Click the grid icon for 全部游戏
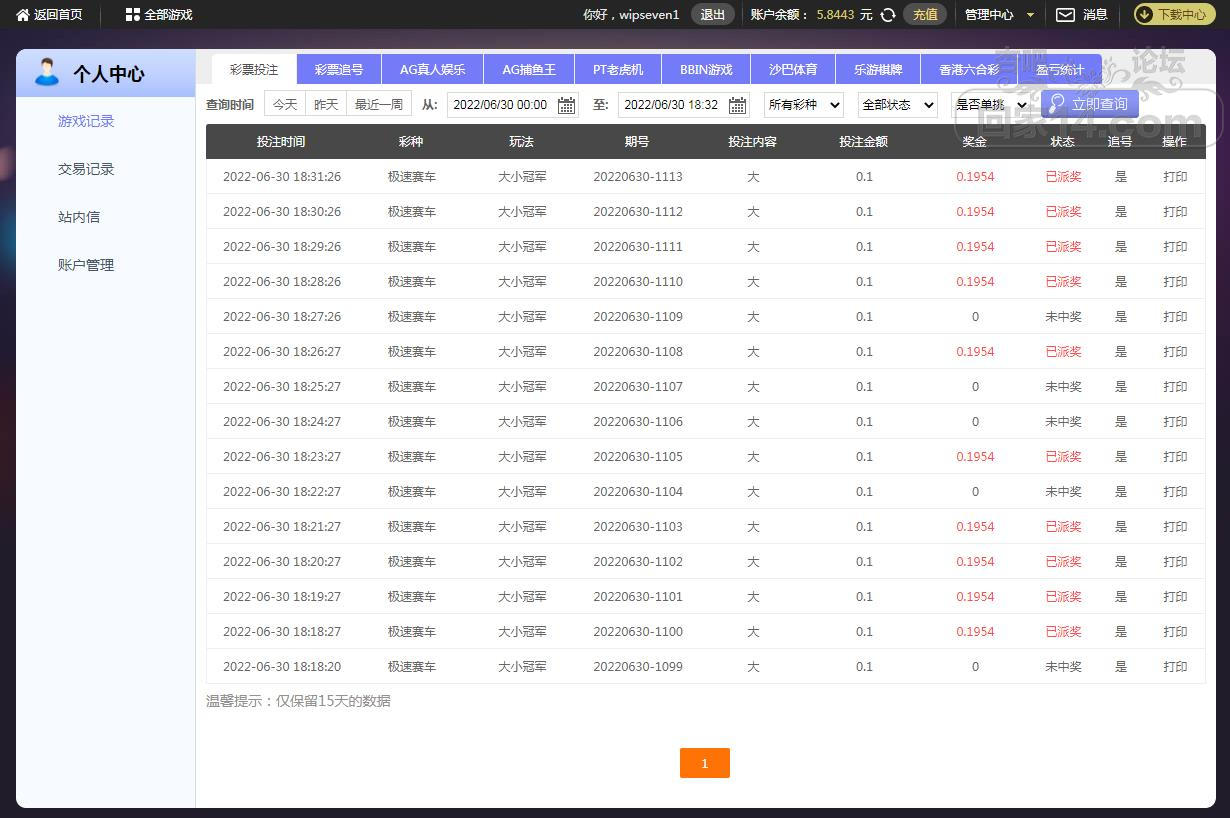The height and width of the screenshot is (818, 1230). [132, 15]
